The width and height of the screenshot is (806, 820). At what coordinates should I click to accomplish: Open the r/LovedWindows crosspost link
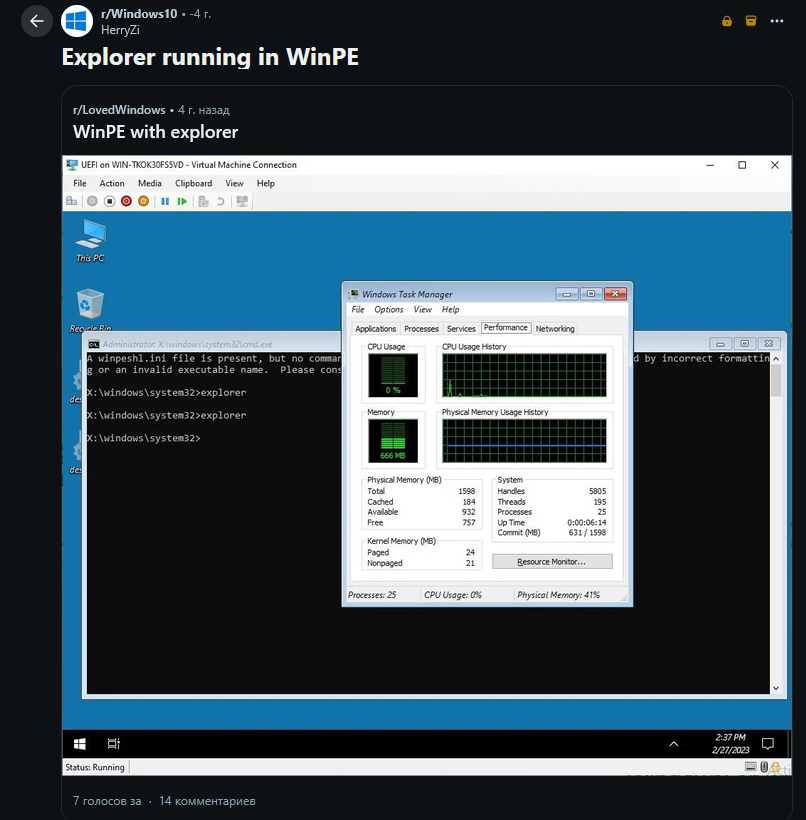point(119,110)
